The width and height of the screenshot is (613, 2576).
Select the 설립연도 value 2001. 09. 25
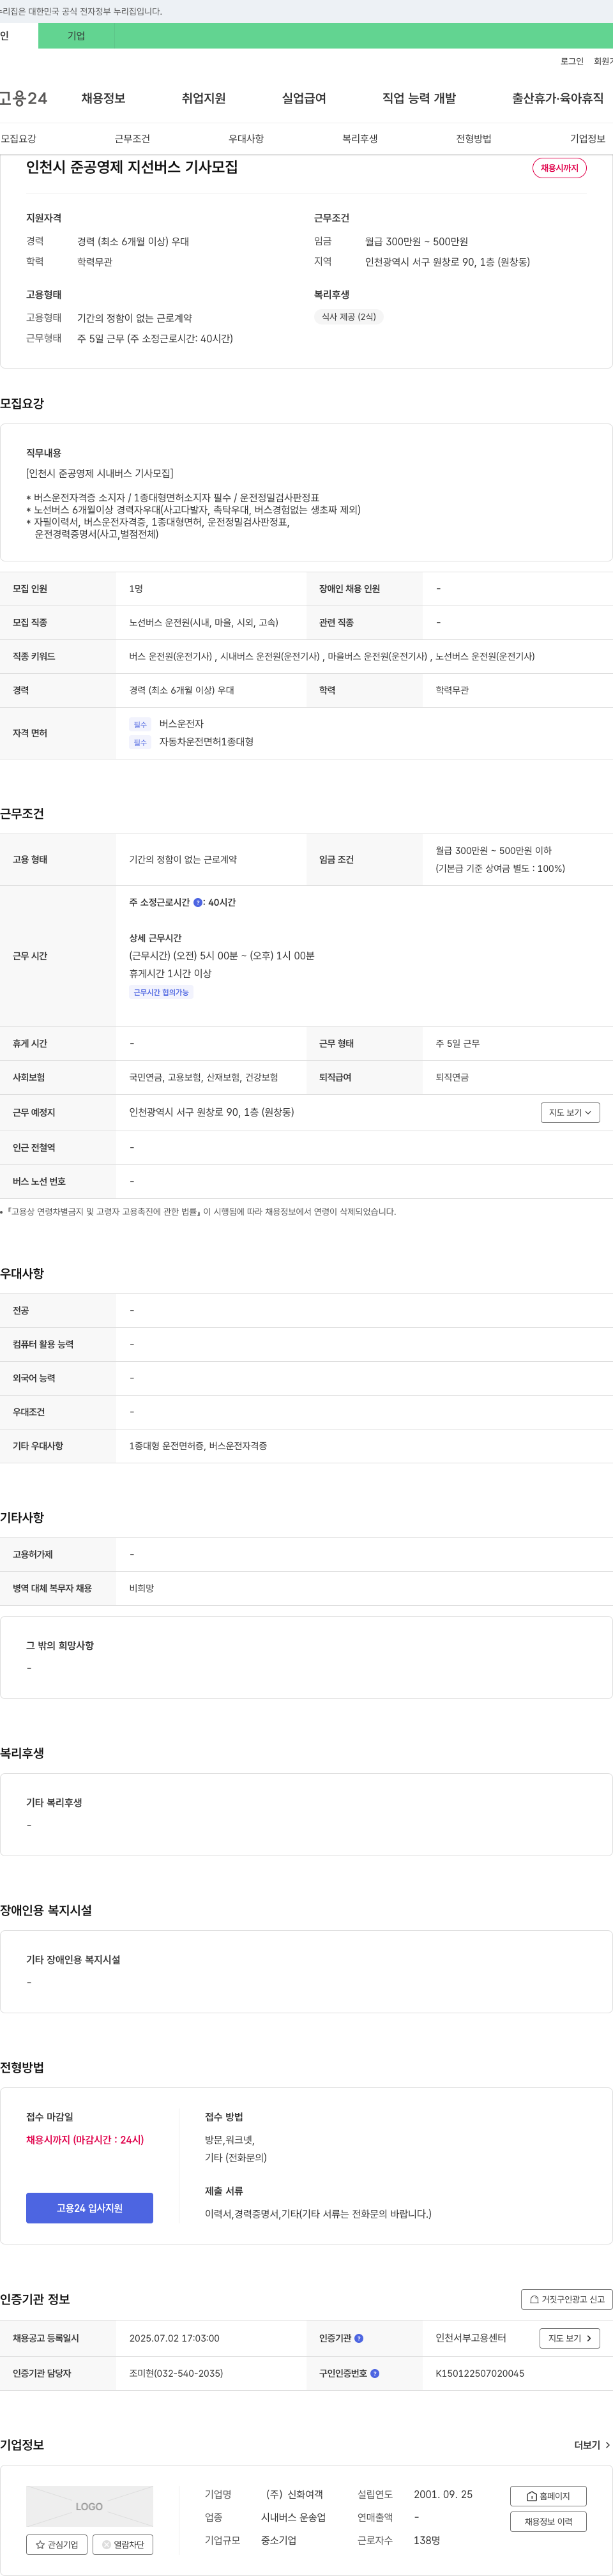[443, 2494]
